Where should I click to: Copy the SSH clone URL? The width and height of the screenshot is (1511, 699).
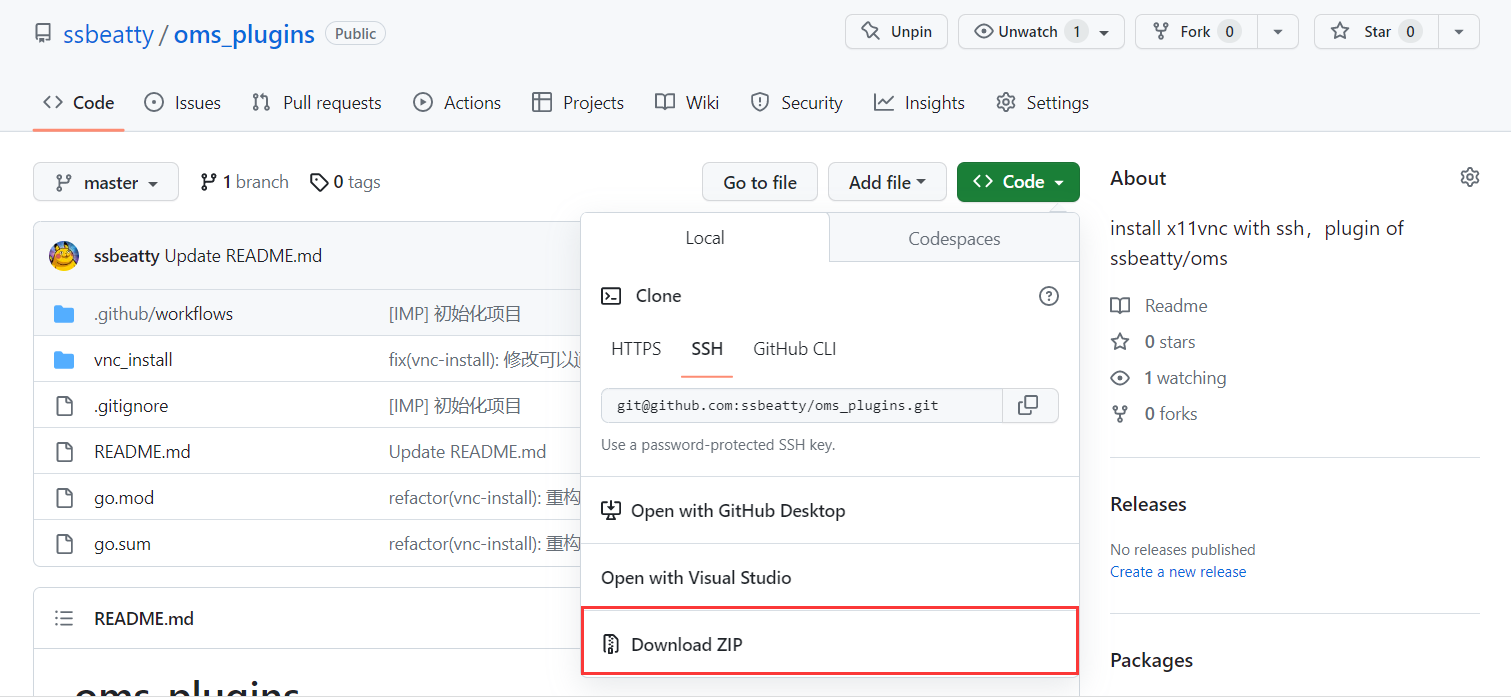[1029, 405]
